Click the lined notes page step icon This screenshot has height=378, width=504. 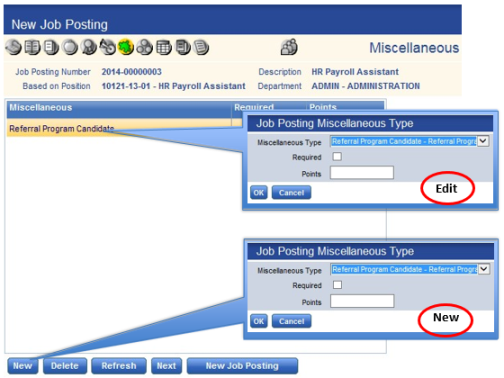pyautogui.click(x=201, y=47)
